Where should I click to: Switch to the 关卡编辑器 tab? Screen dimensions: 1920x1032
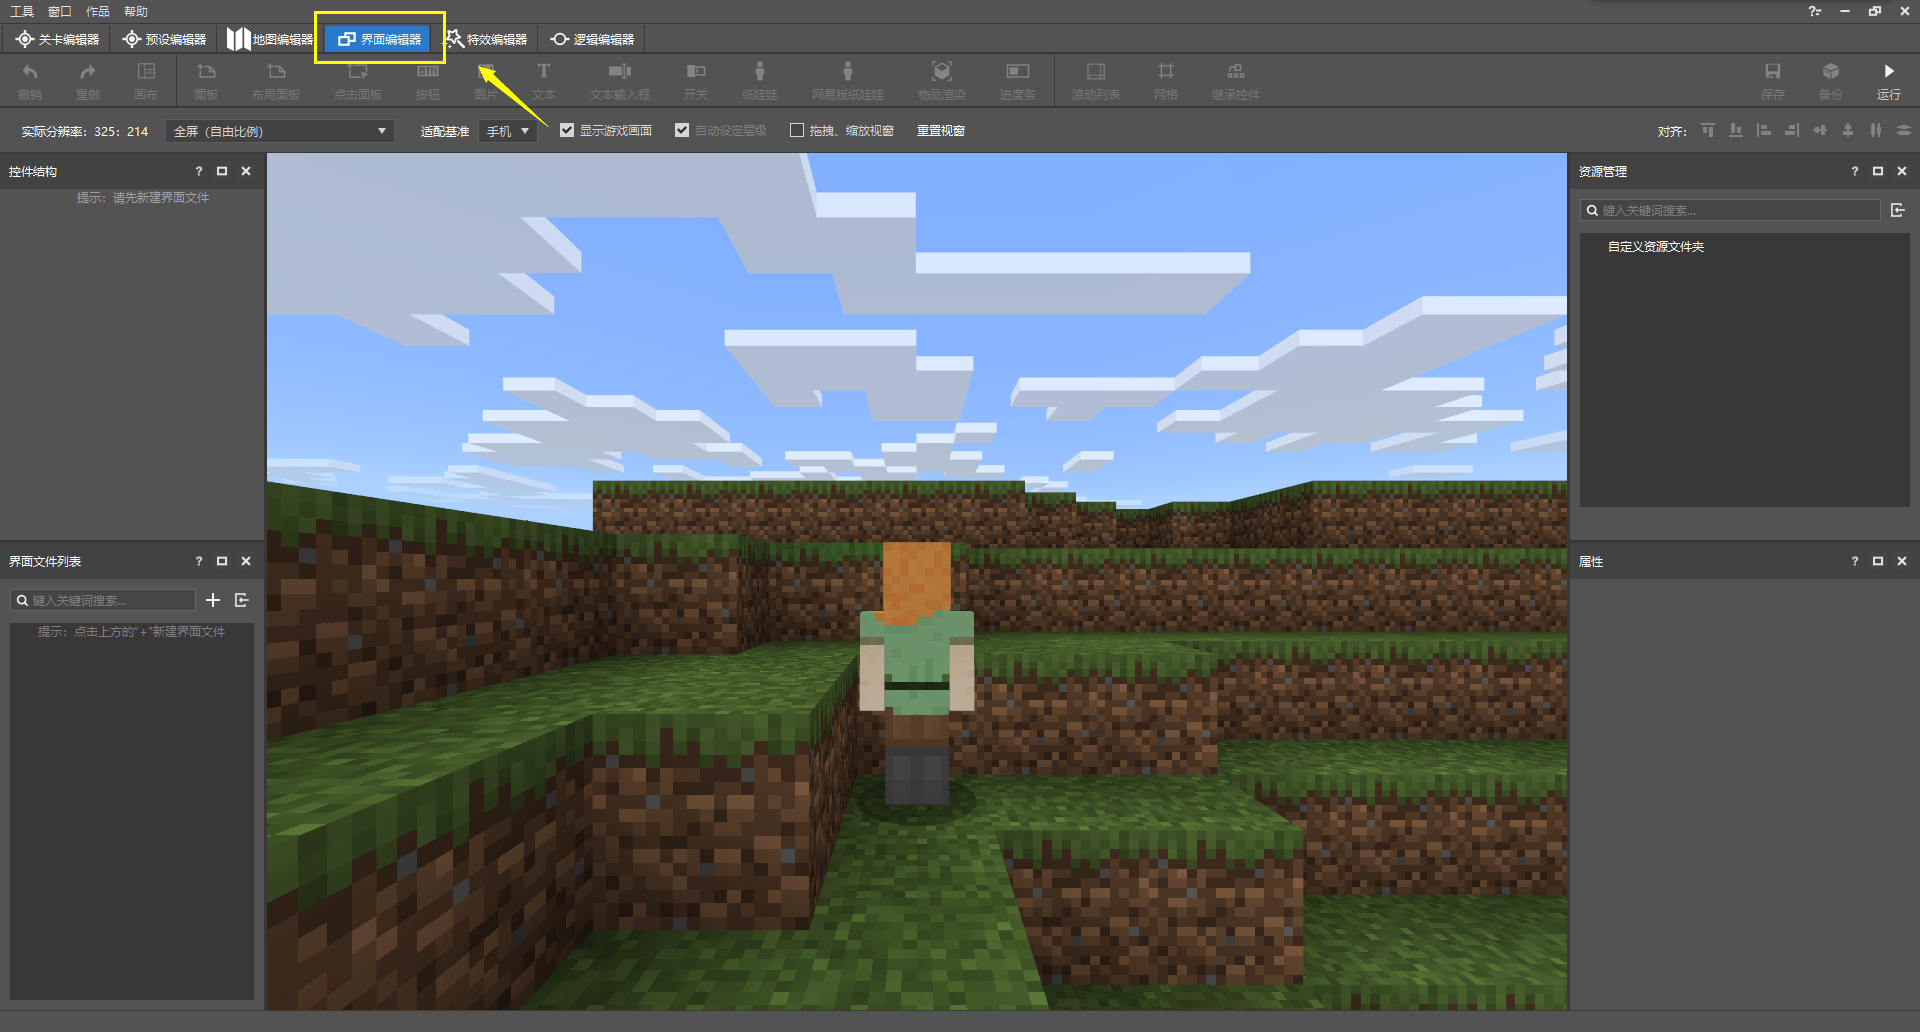pyautogui.click(x=57, y=39)
